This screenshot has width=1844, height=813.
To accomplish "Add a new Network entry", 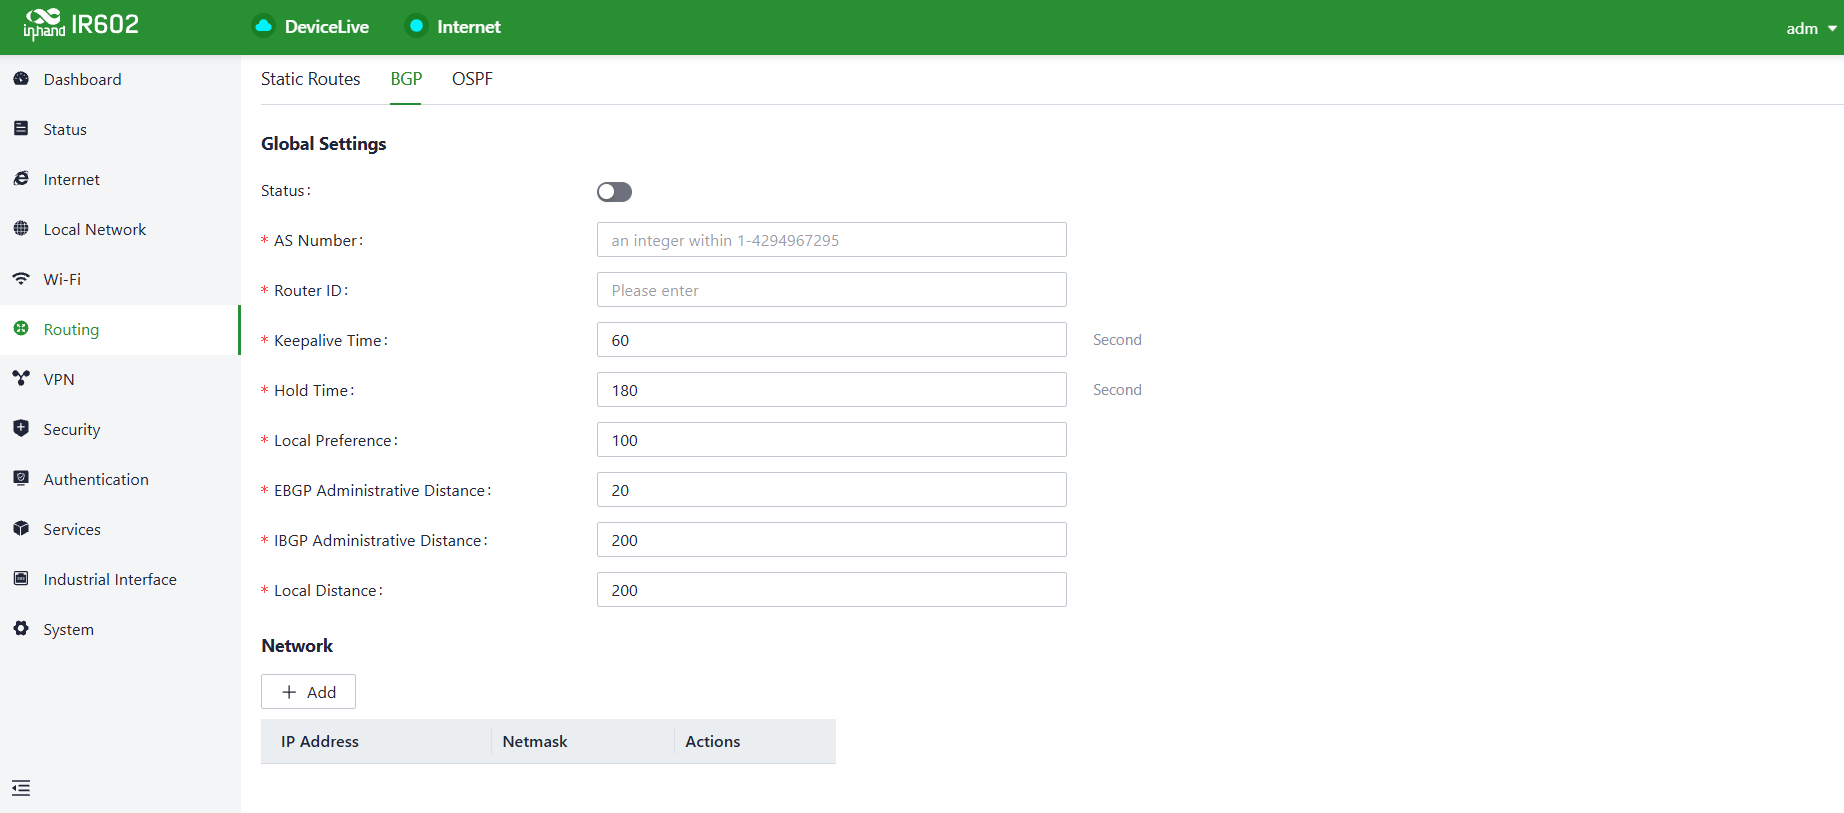I will click(308, 692).
